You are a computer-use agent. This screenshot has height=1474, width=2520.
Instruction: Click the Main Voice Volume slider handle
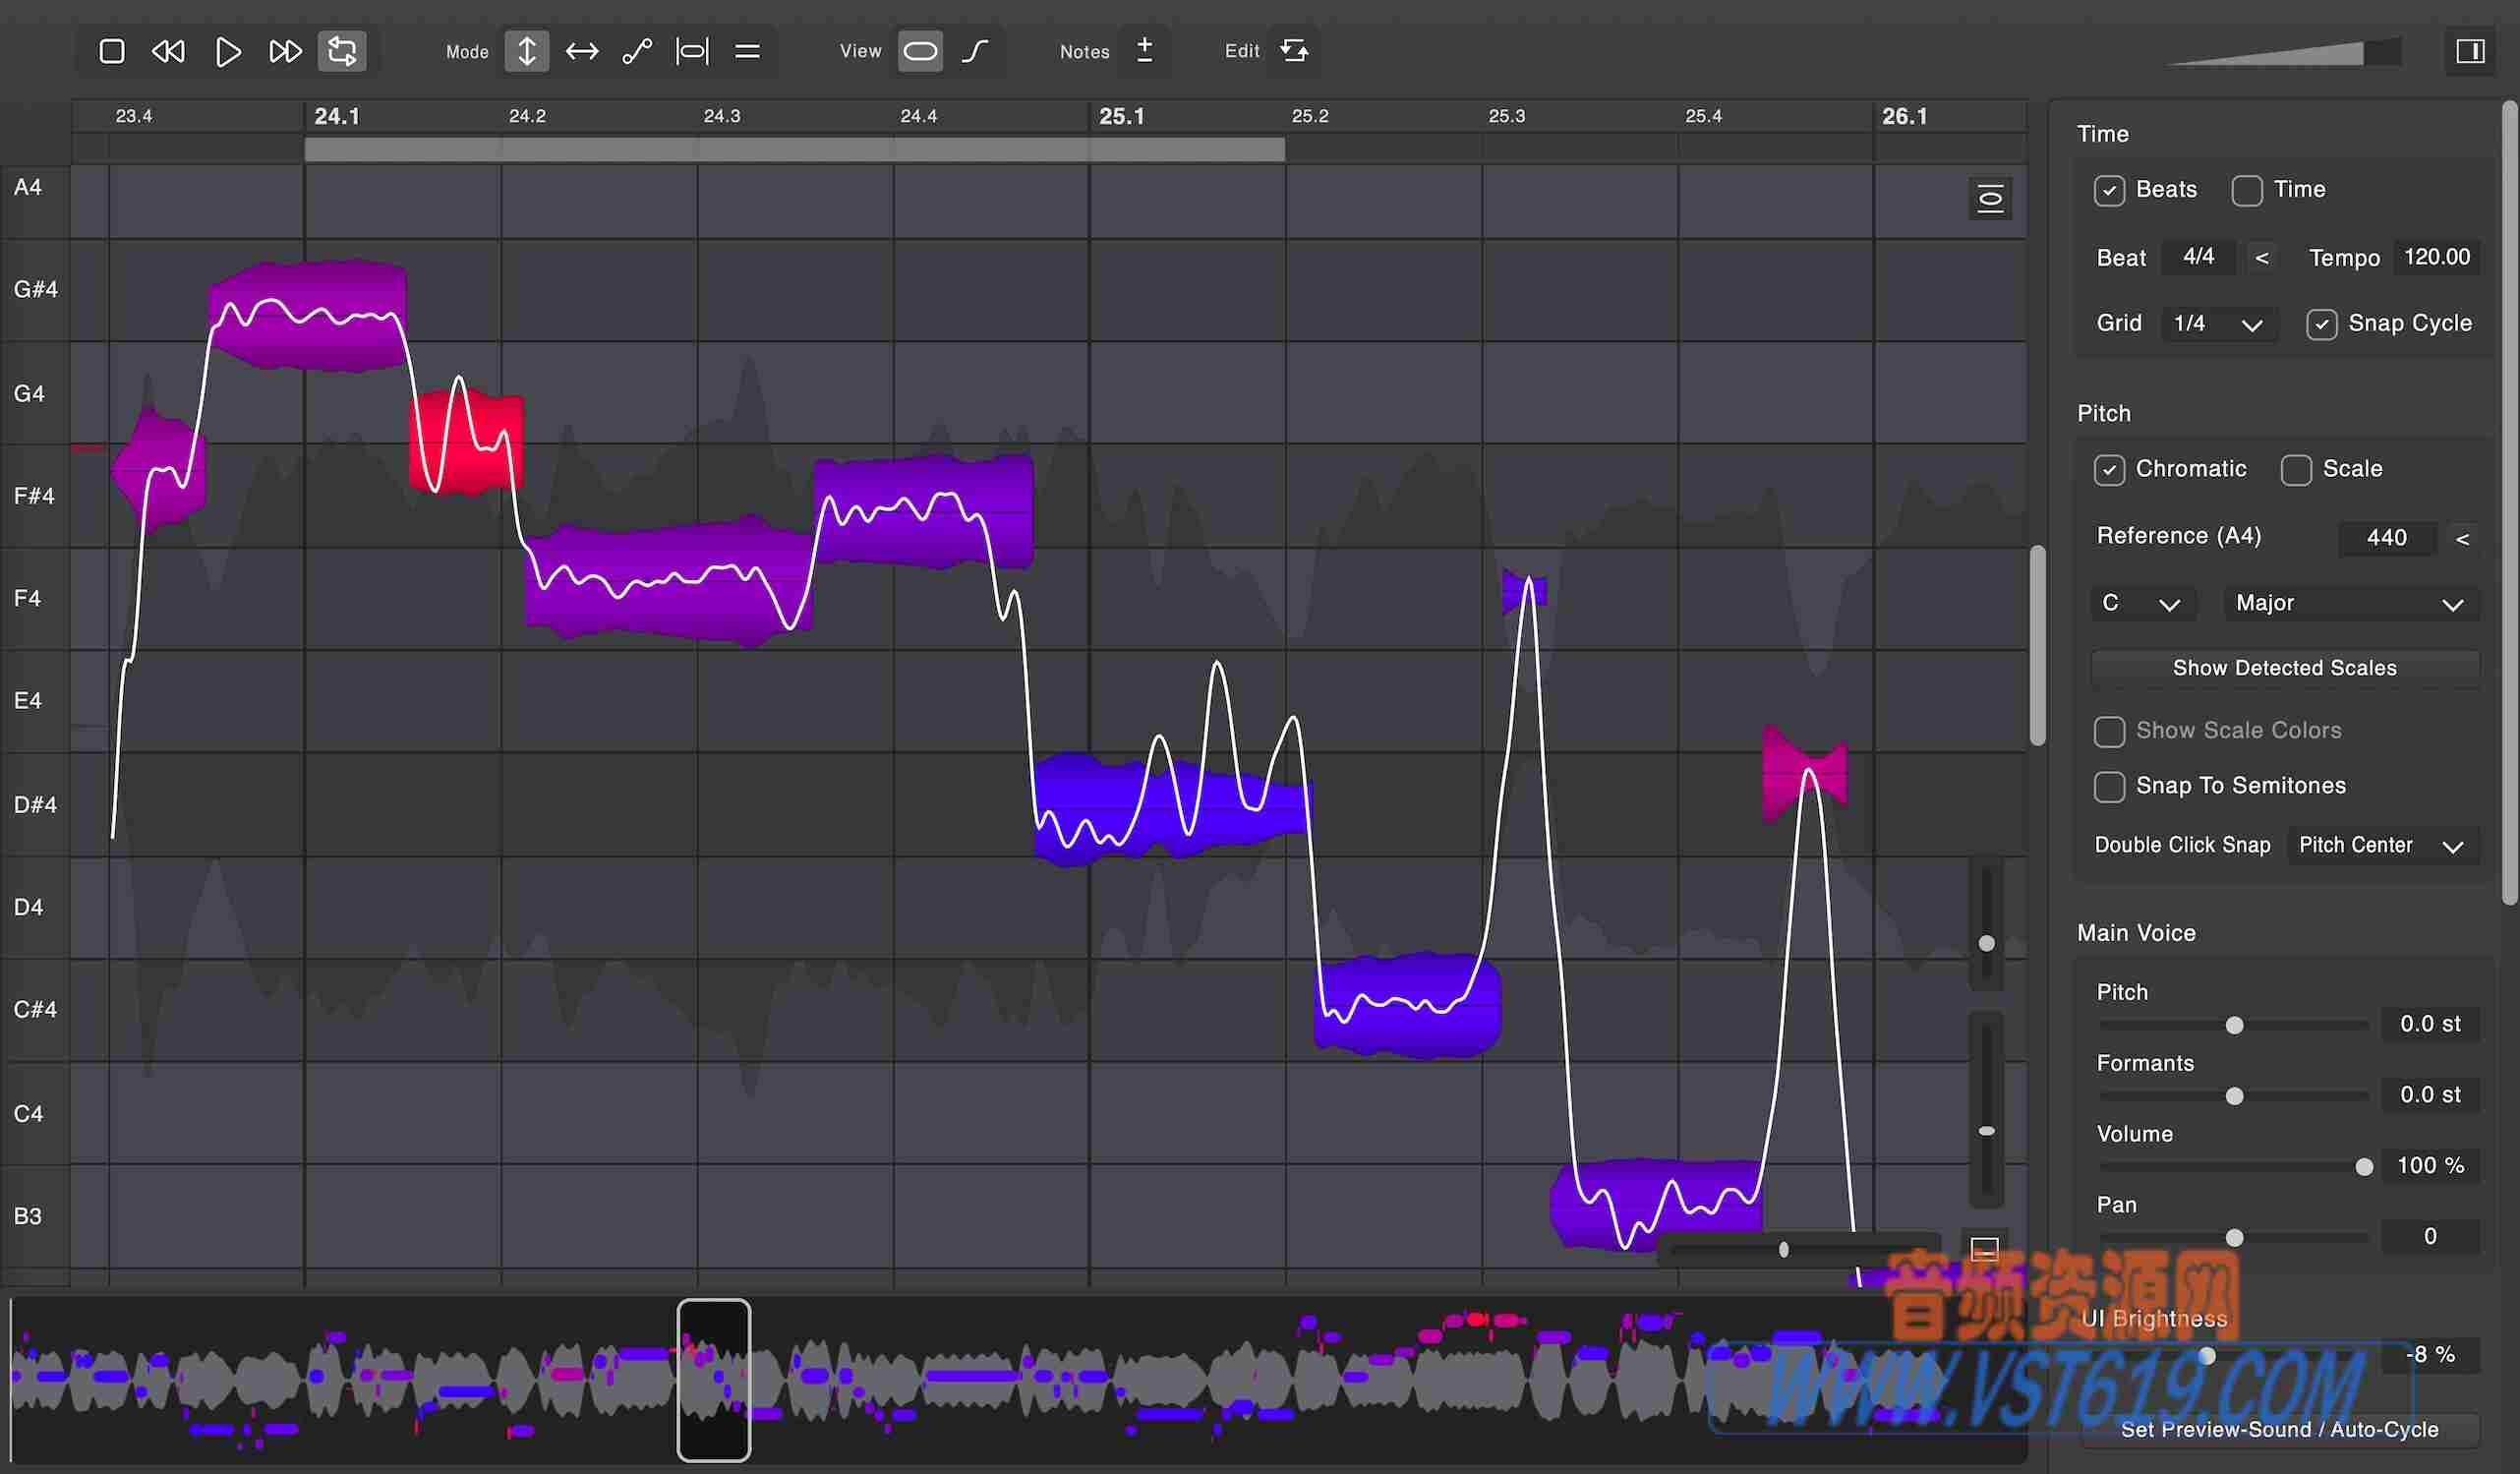click(x=2363, y=1167)
